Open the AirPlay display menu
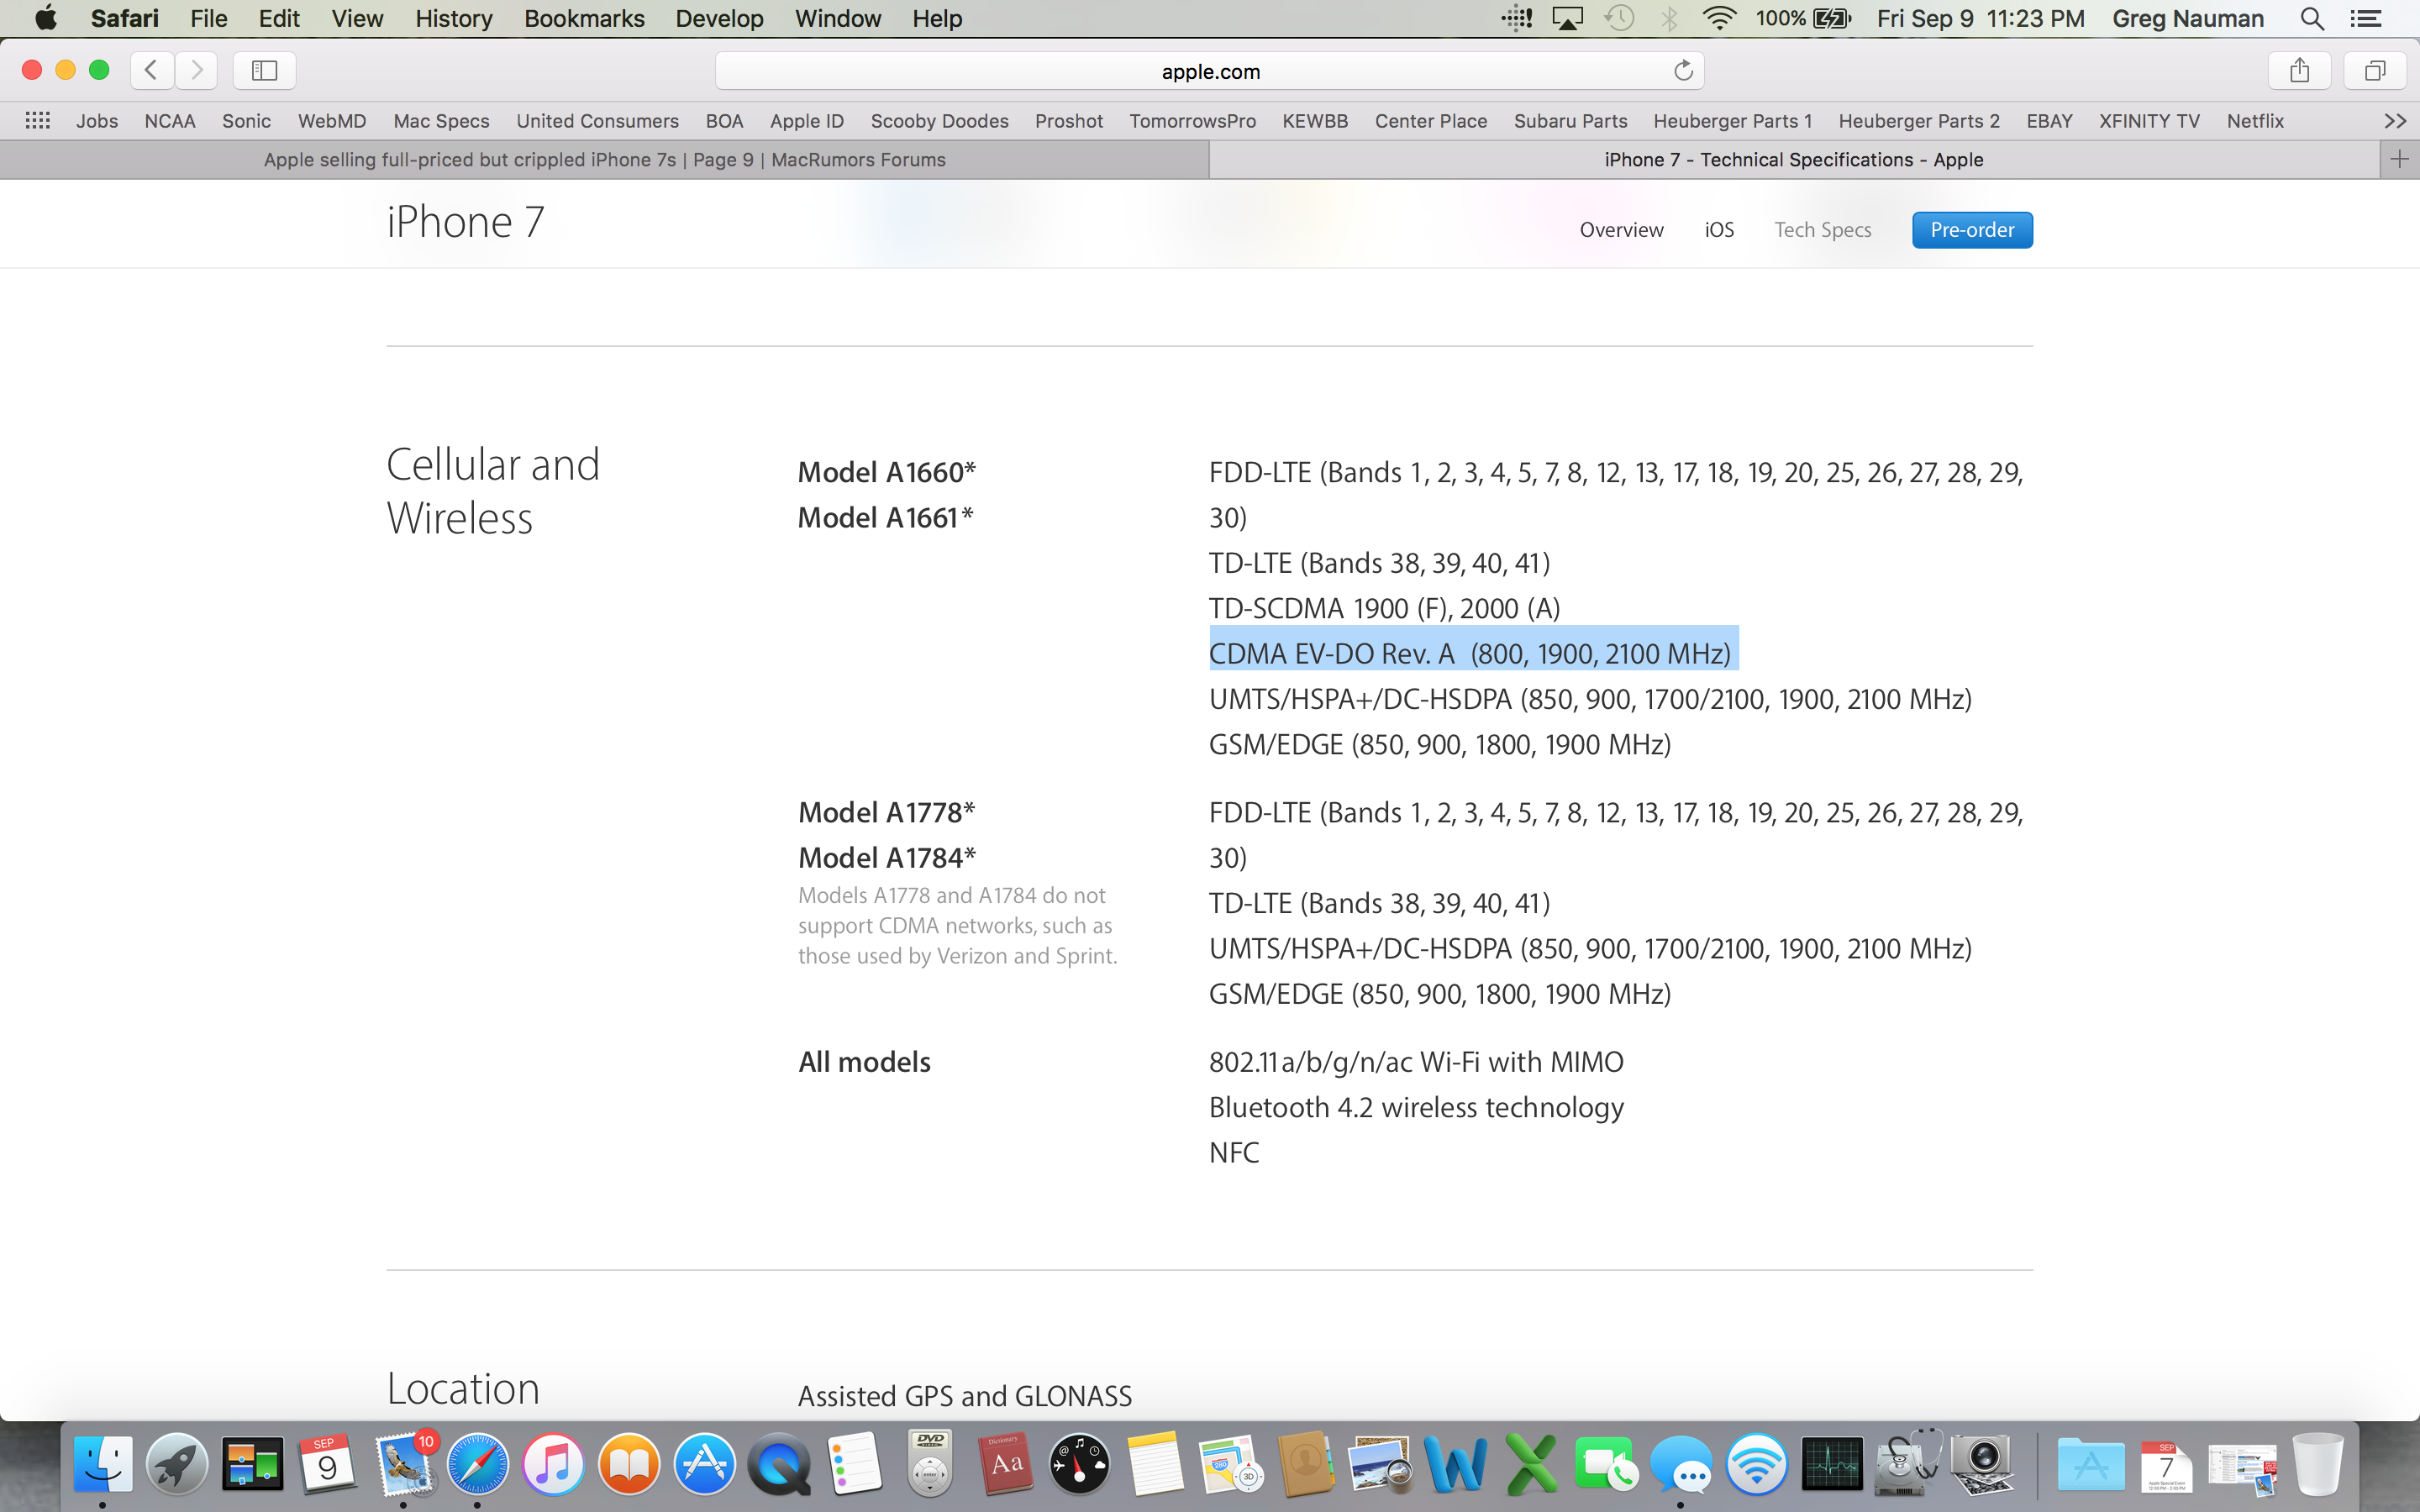The width and height of the screenshot is (2420, 1512). pos(1567,18)
